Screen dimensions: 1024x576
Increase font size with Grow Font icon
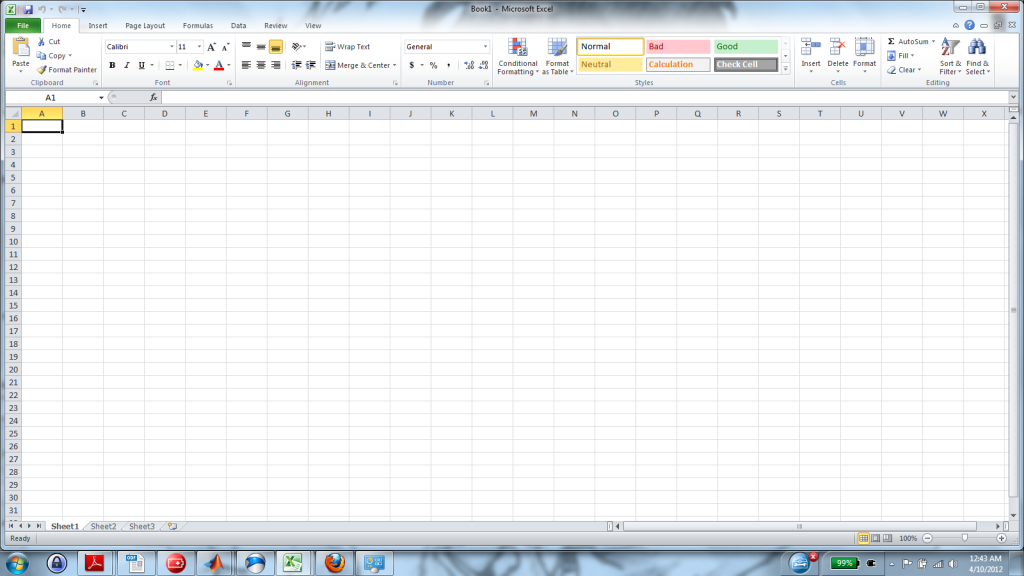(x=211, y=47)
